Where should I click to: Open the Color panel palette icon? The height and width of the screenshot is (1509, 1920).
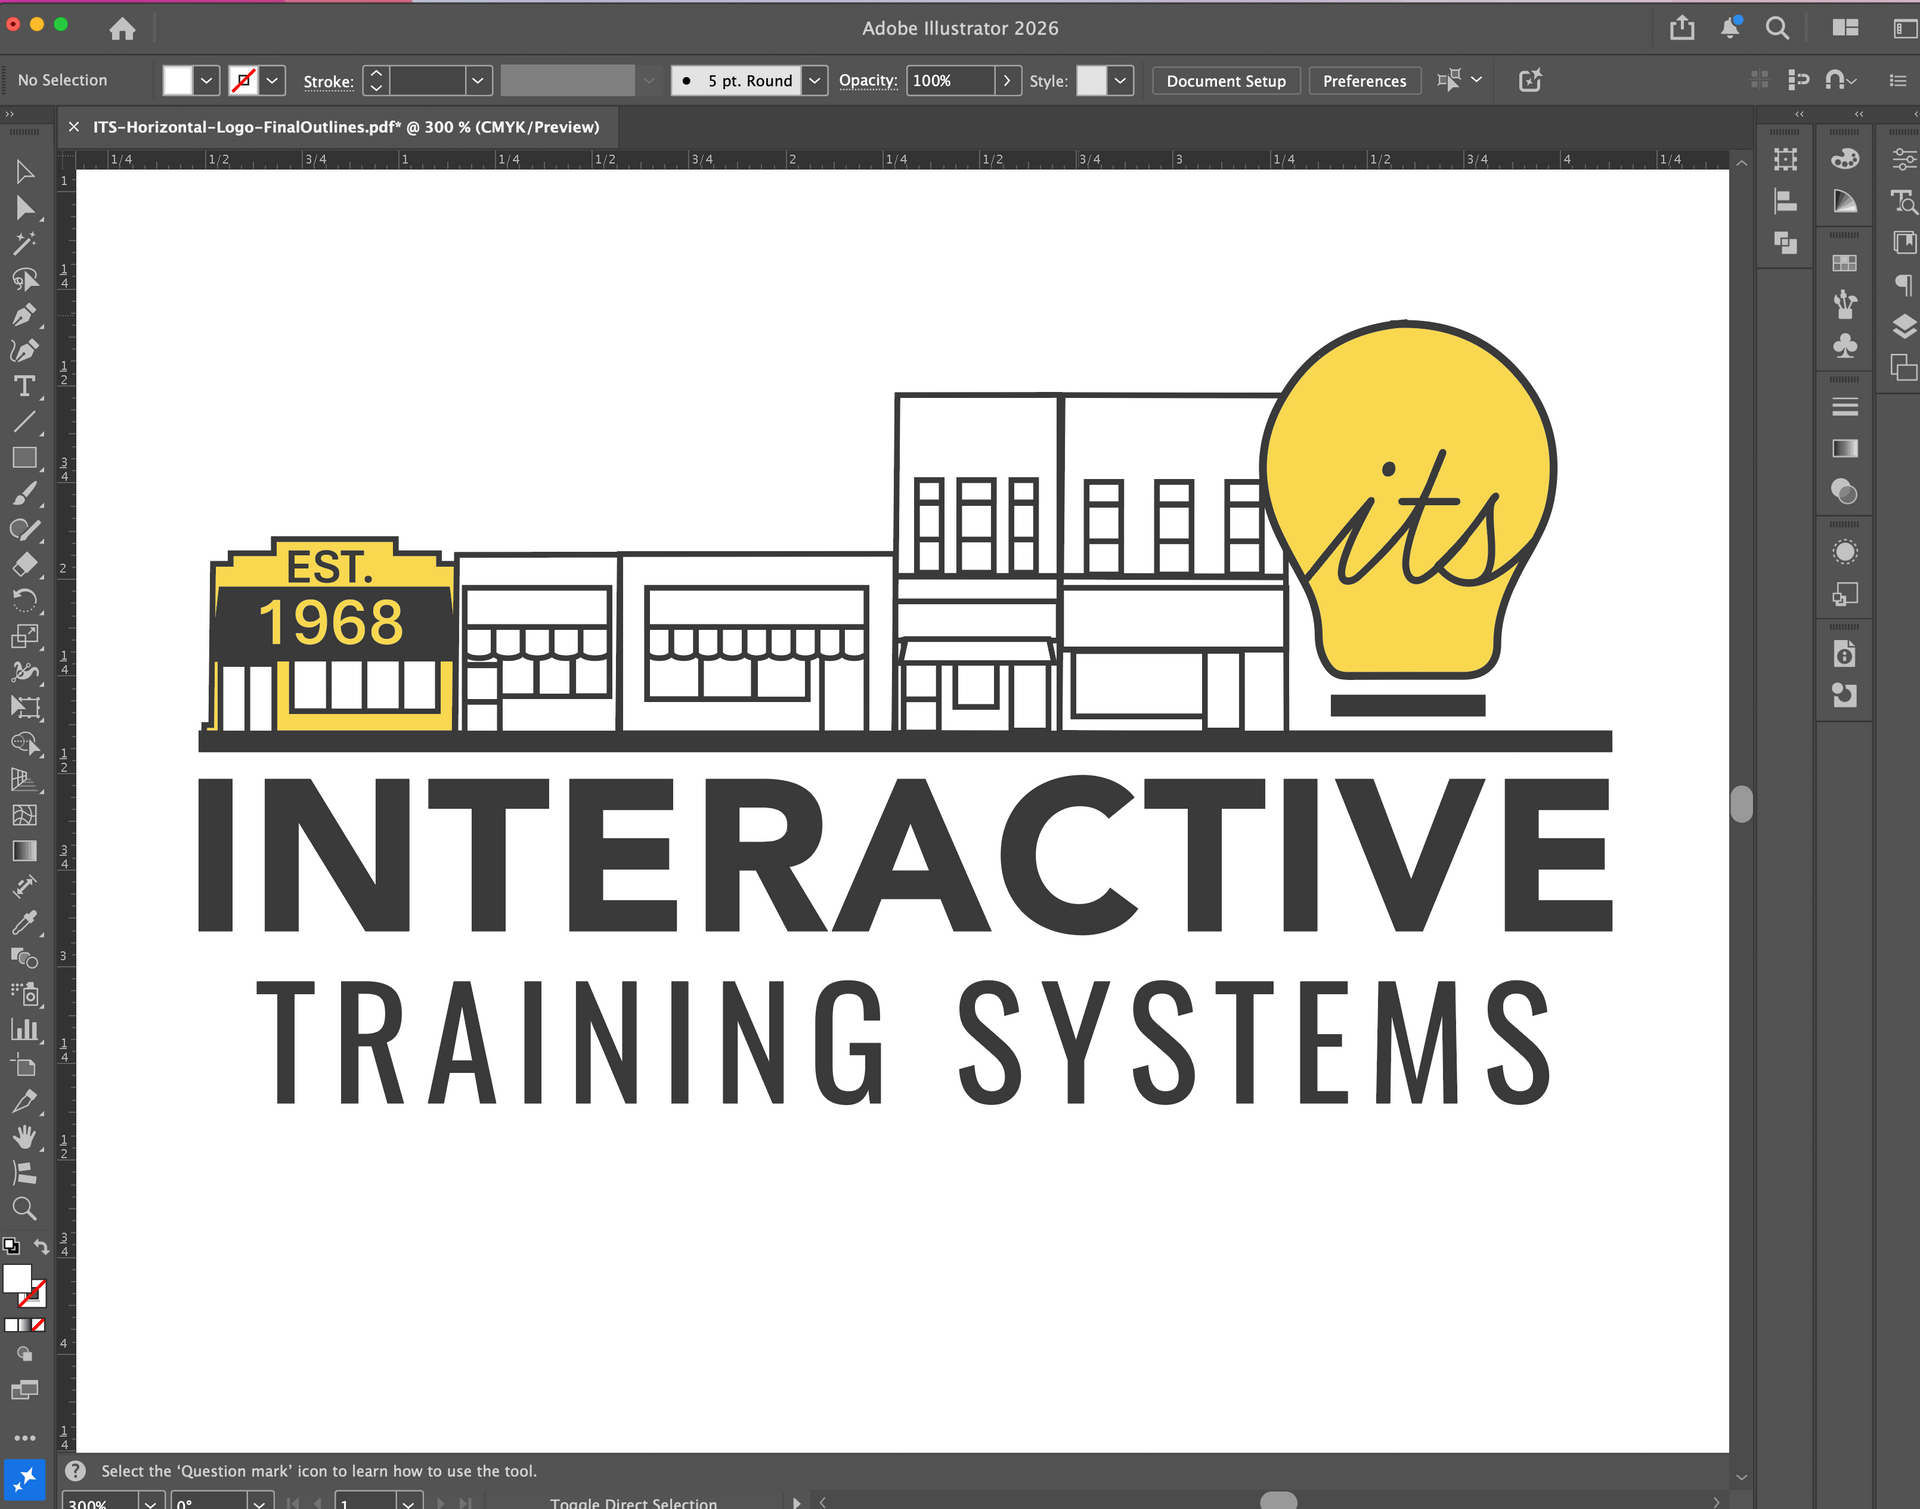click(1845, 159)
